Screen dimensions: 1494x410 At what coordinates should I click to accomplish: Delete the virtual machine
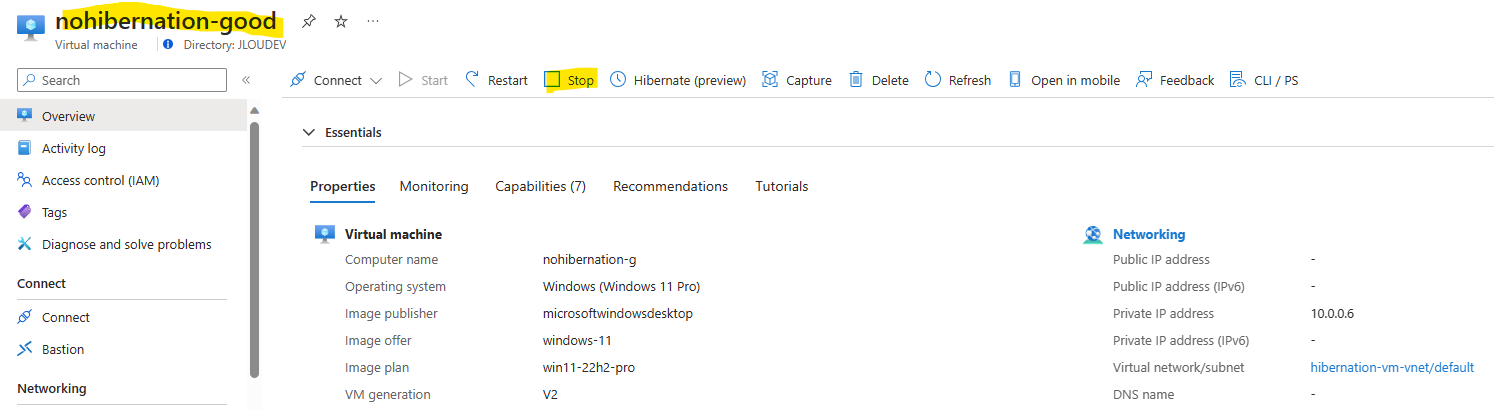tap(879, 80)
